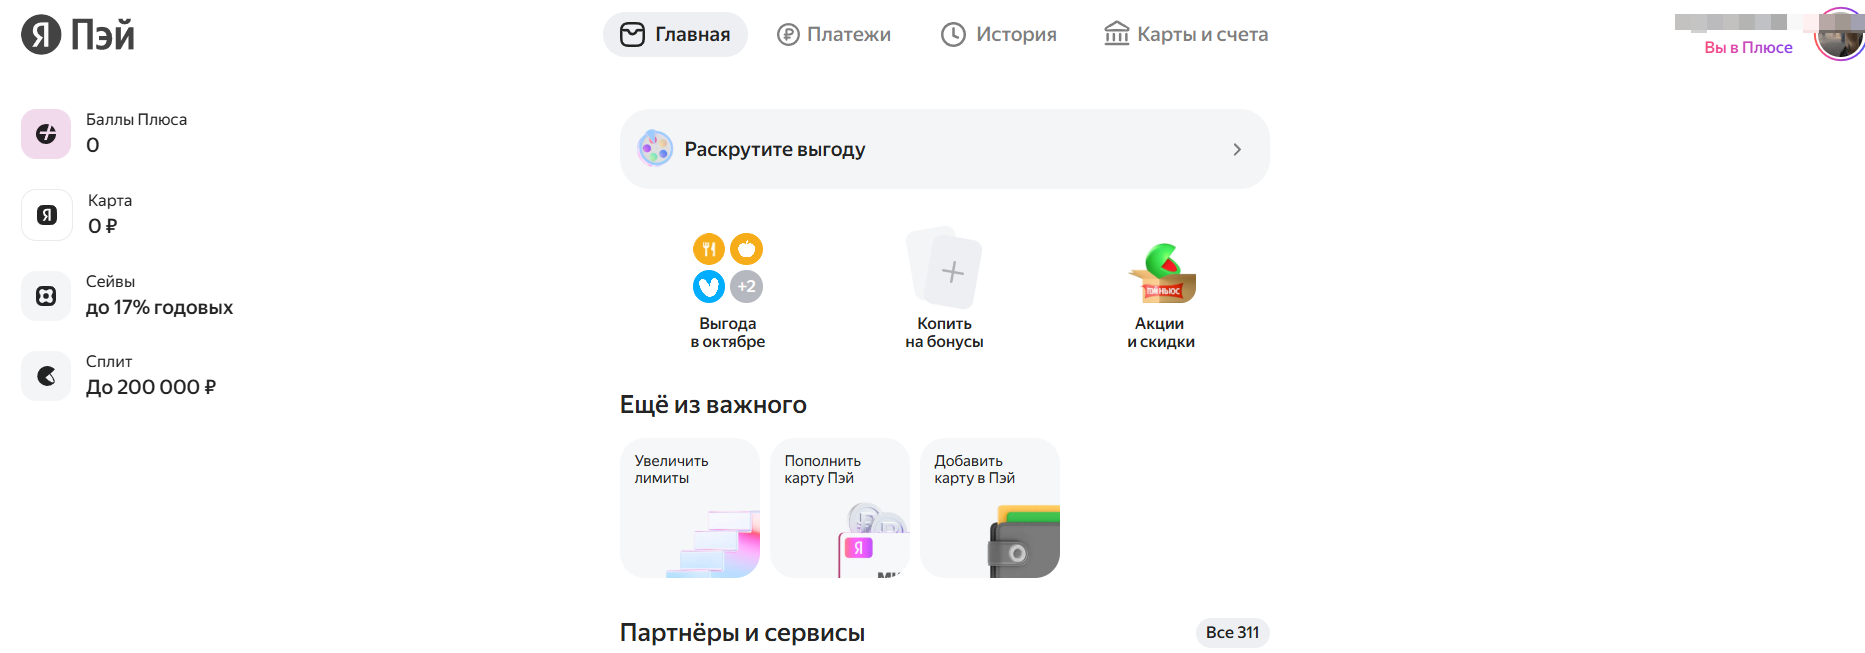Click the Yandex Pay logo
Screen dimensions: 1865x653
78,35
